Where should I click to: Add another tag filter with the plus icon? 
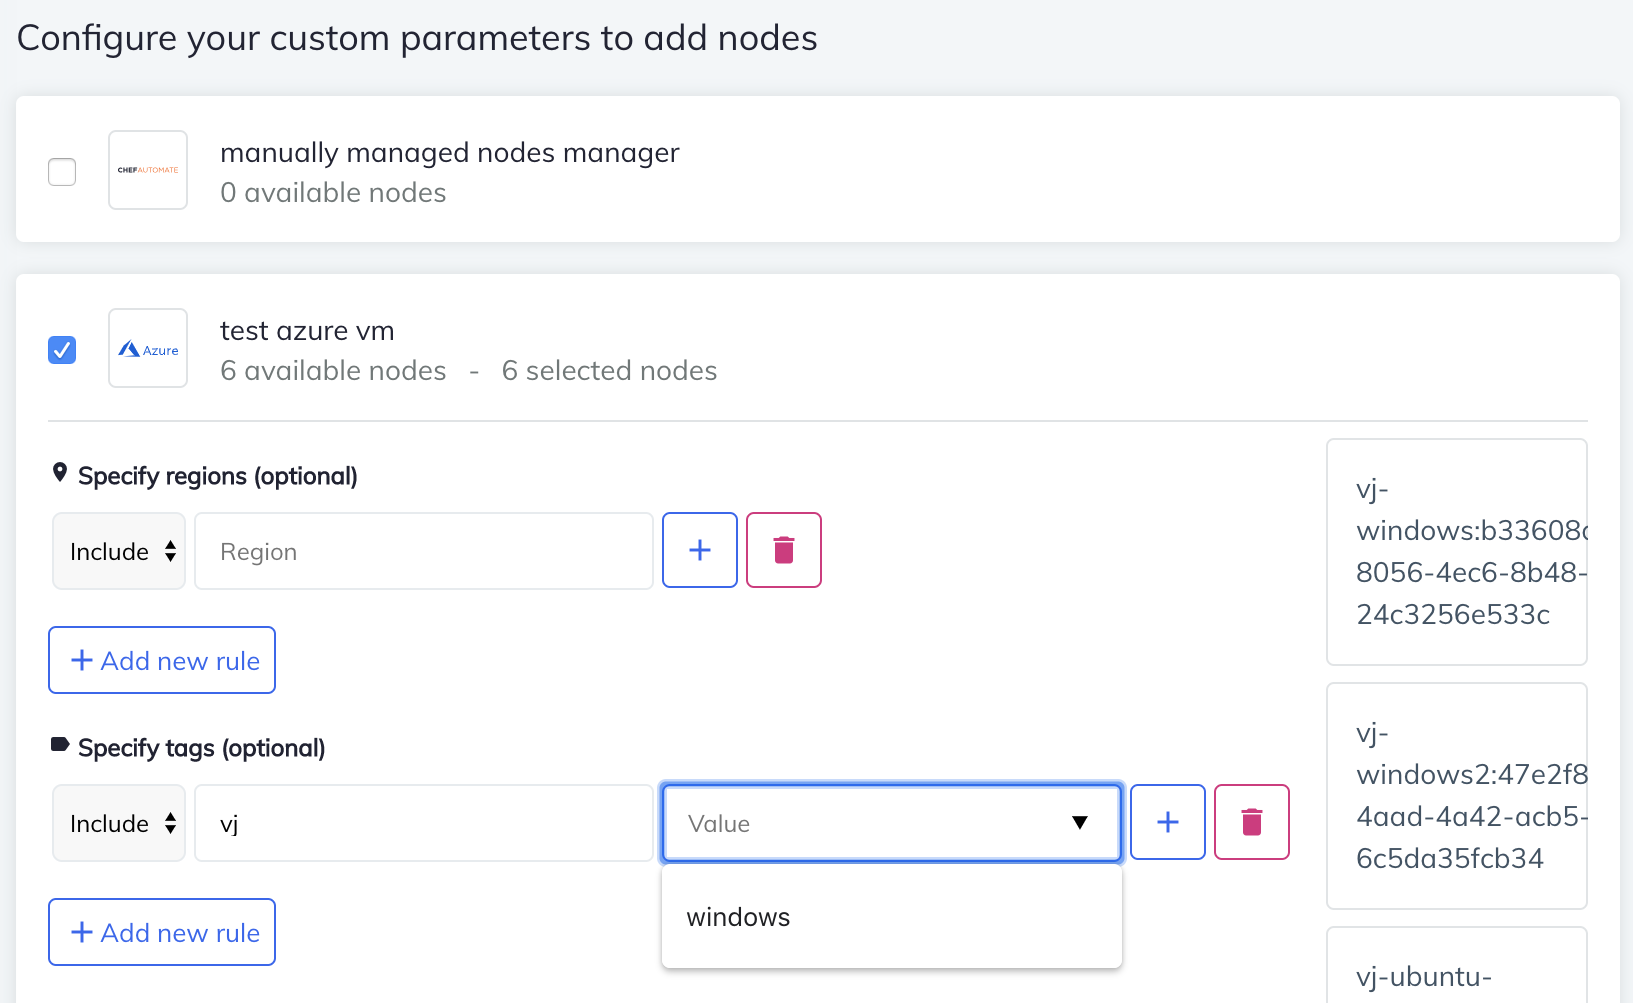click(1167, 822)
